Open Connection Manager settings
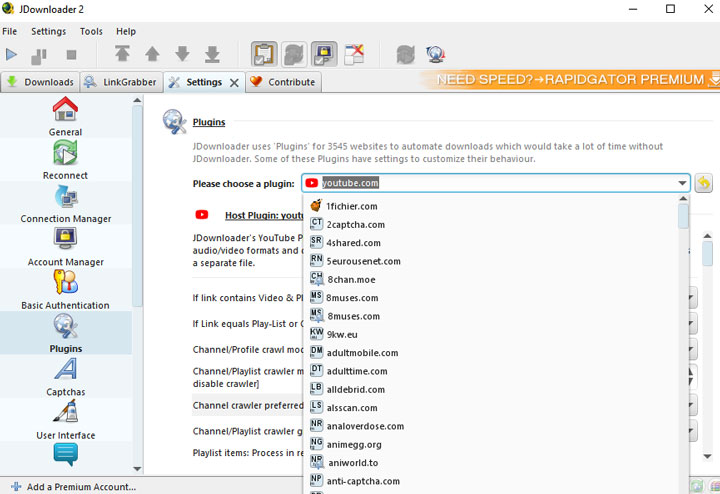This screenshot has width=720, height=494. [x=65, y=203]
